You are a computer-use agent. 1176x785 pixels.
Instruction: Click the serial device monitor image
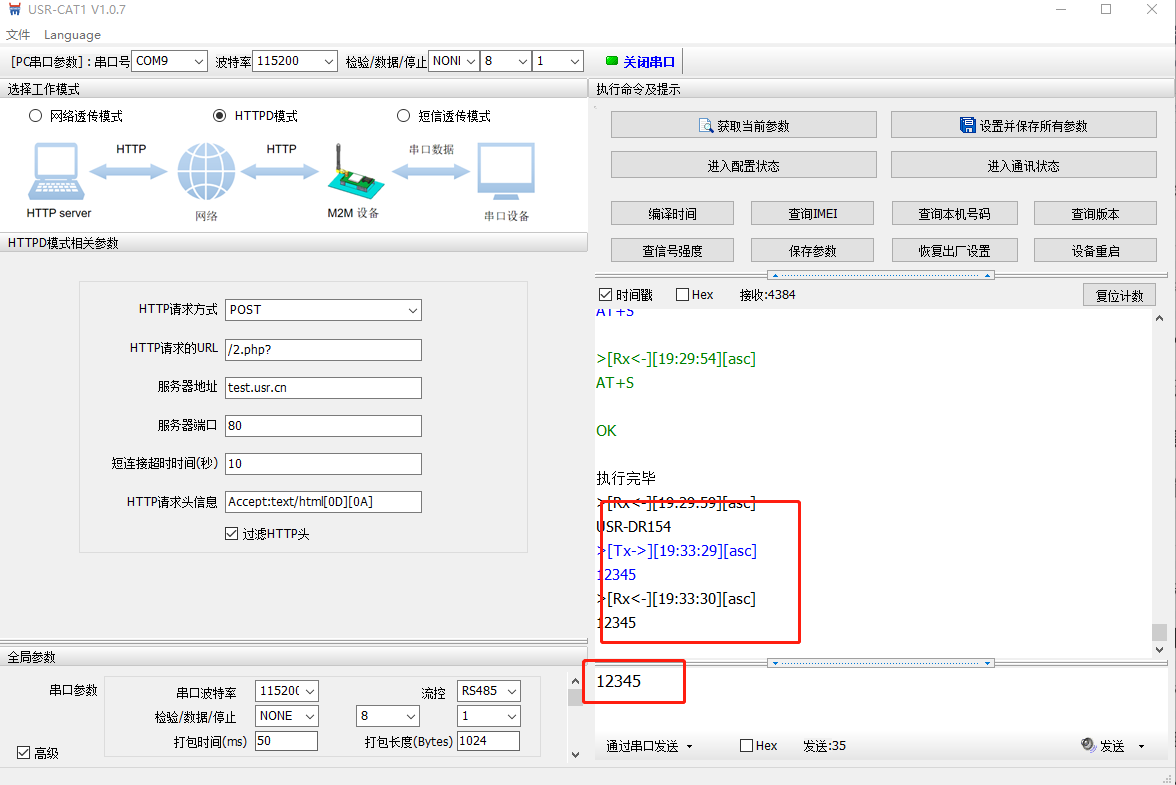[x=506, y=174]
